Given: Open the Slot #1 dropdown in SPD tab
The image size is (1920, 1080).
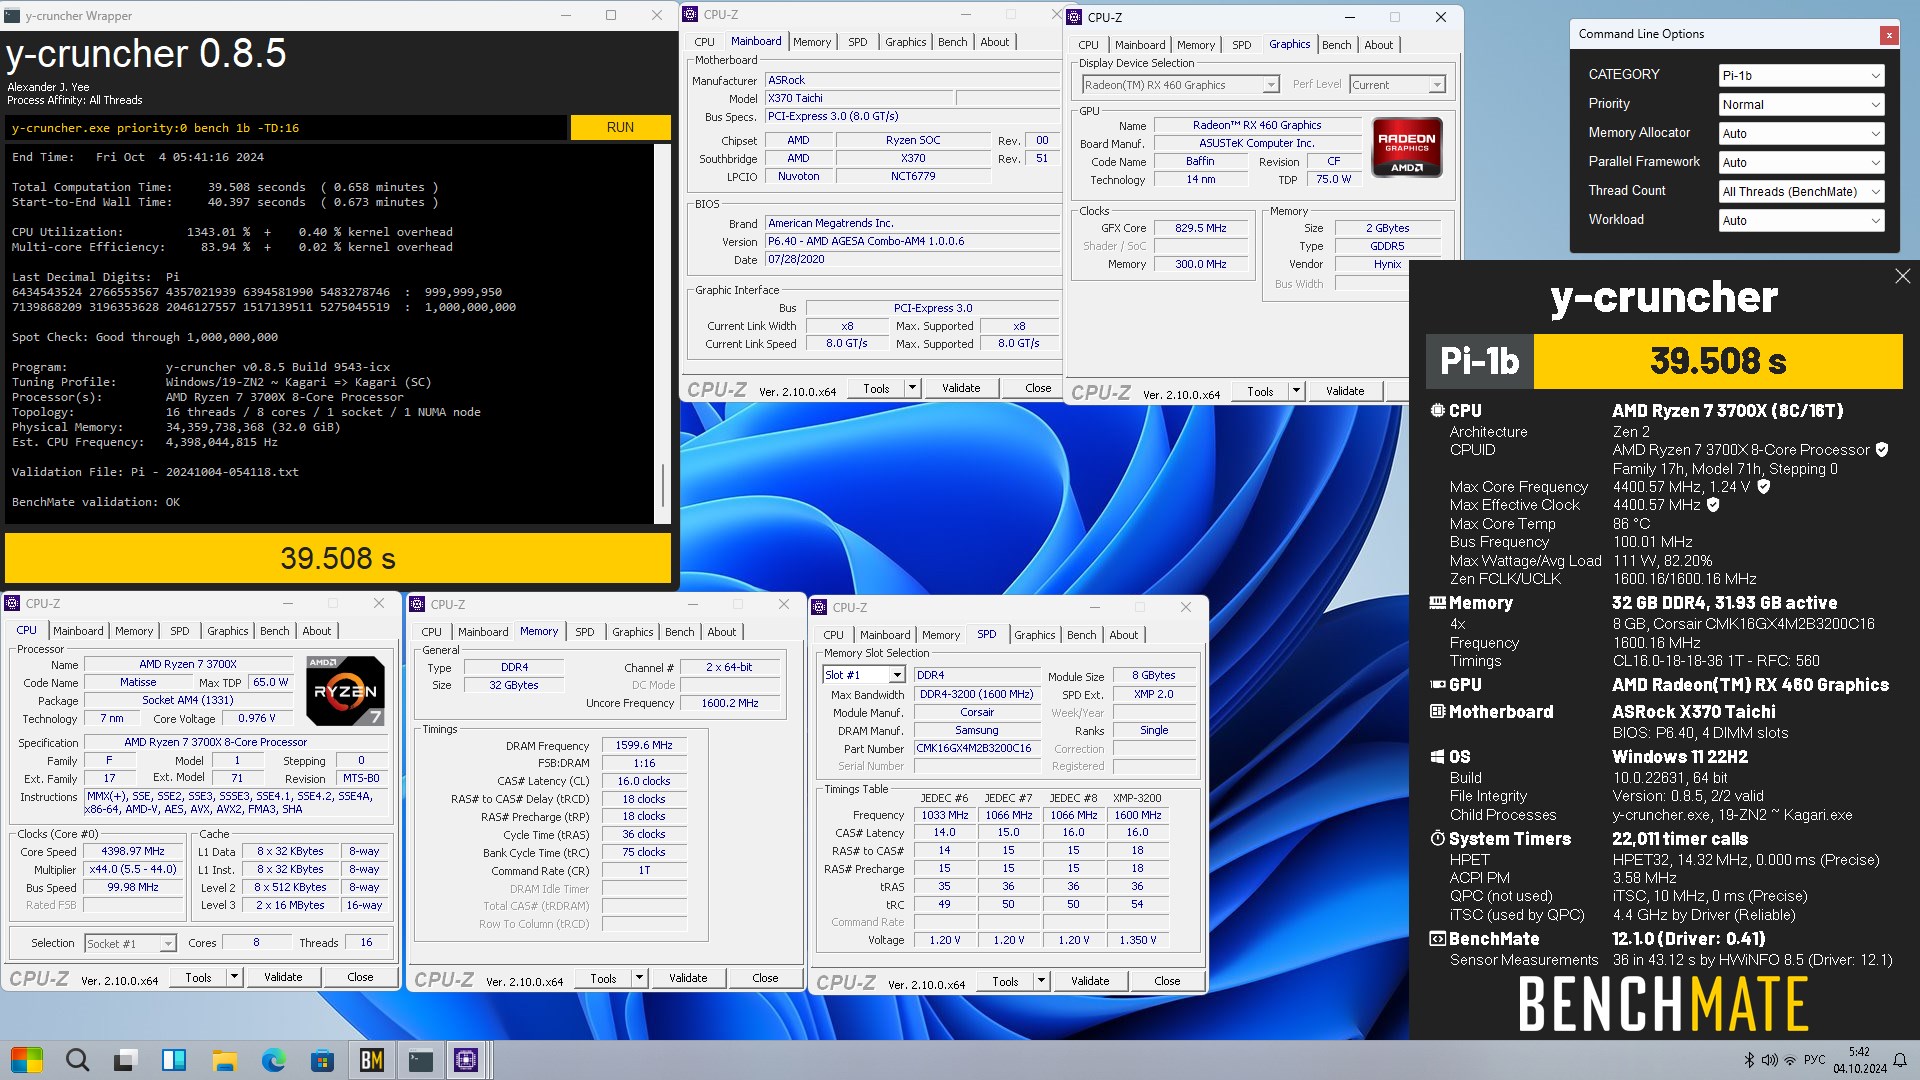Looking at the screenshot, I should point(864,675).
